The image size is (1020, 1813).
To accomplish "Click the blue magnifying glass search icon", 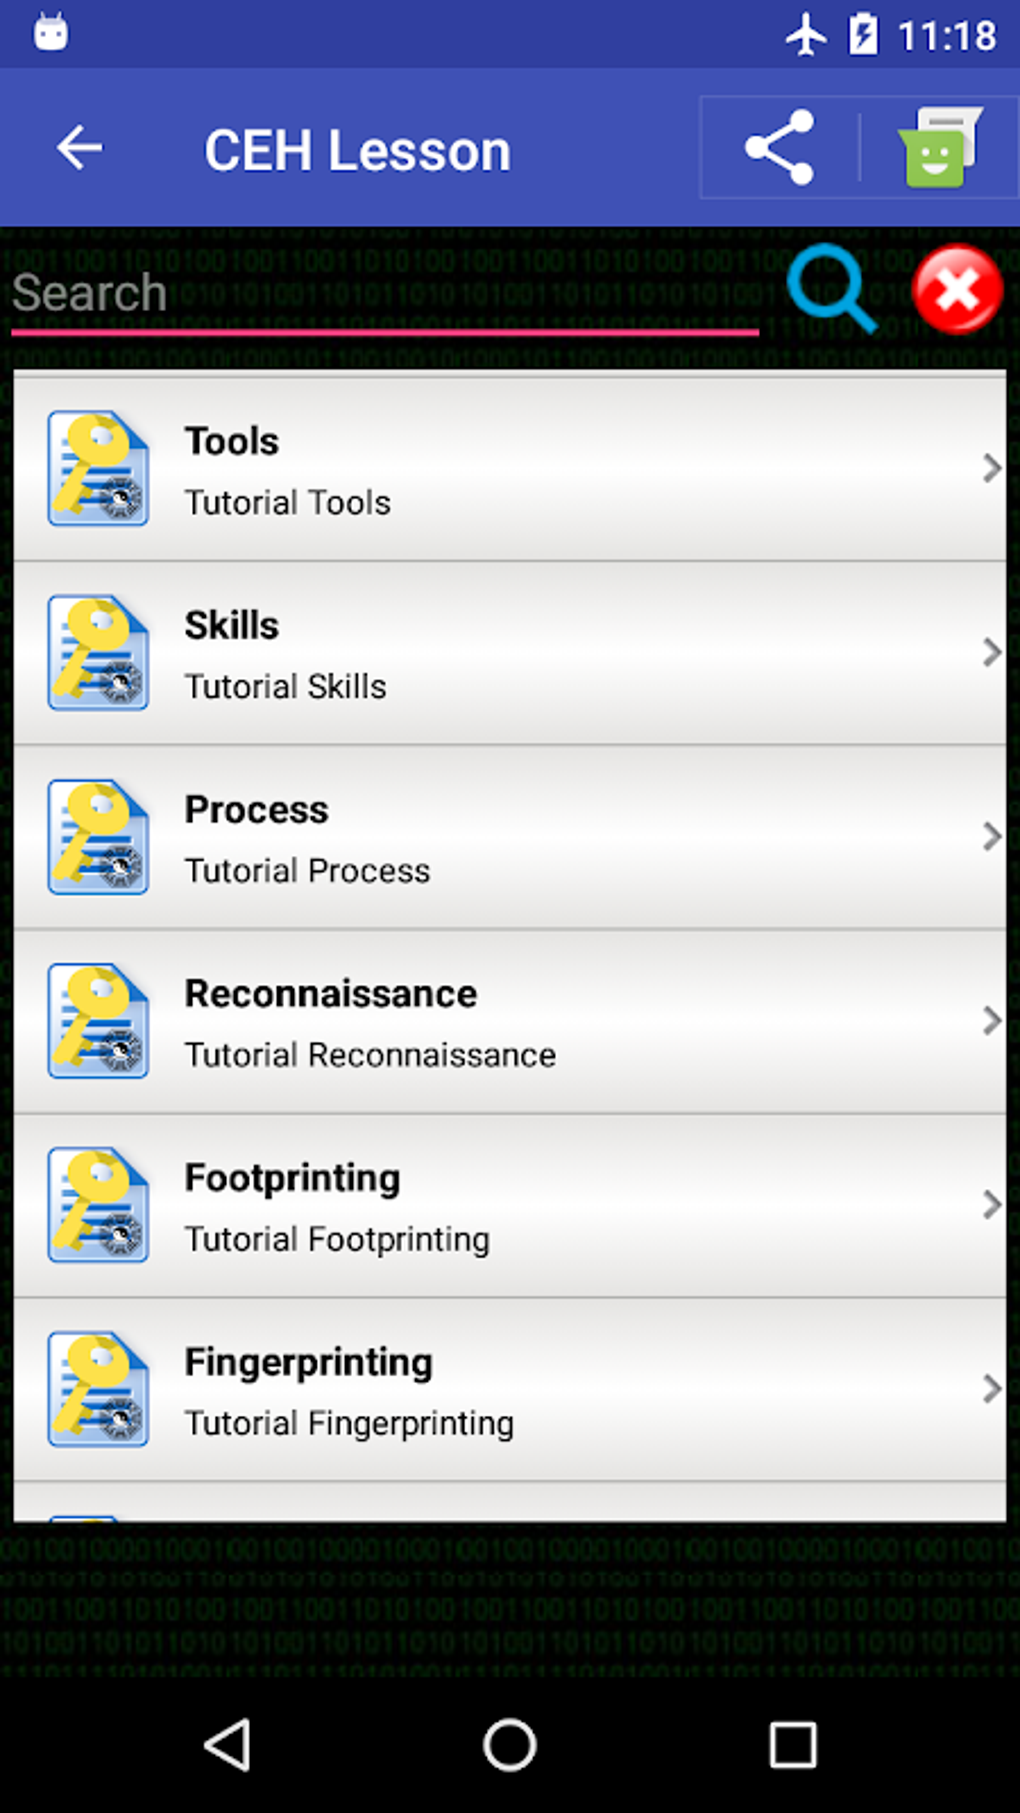I will tap(831, 289).
